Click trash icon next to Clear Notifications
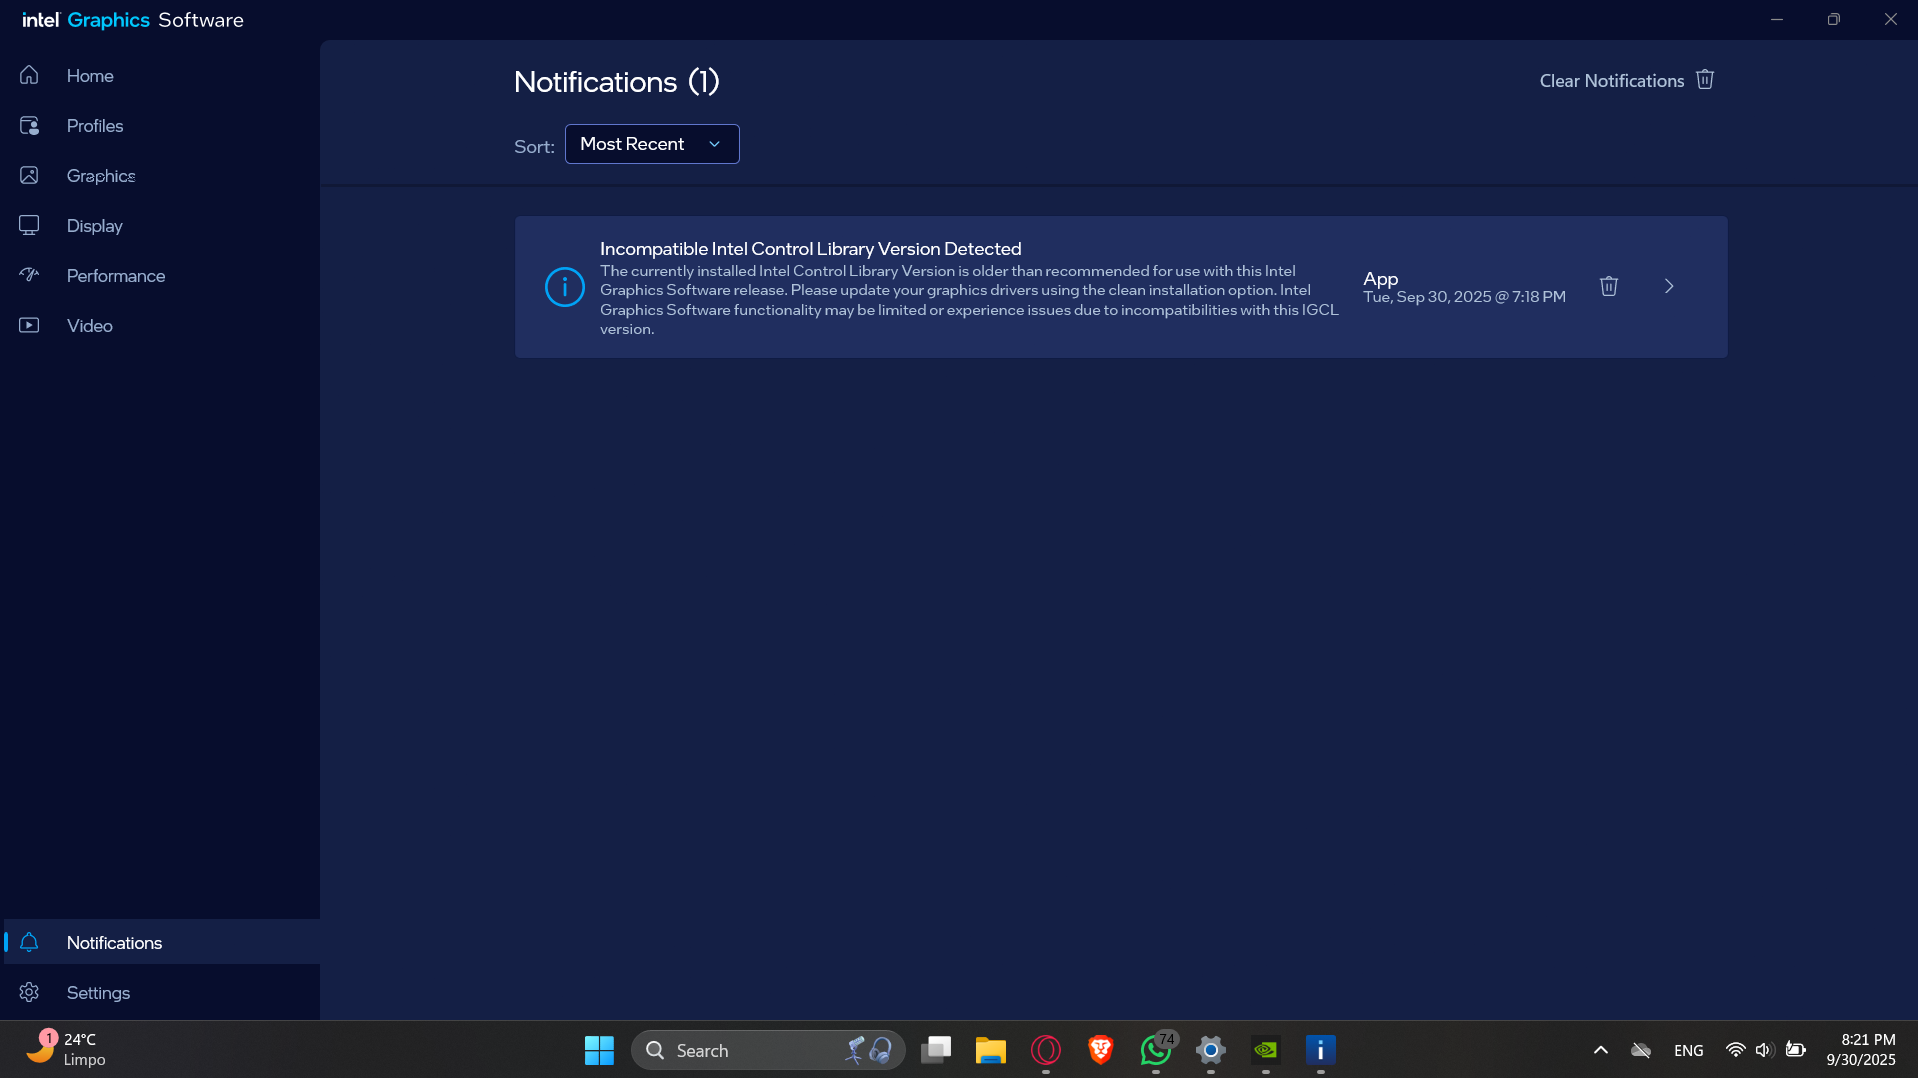This screenshot has height=1078, width=1918. click(1705, 80)
